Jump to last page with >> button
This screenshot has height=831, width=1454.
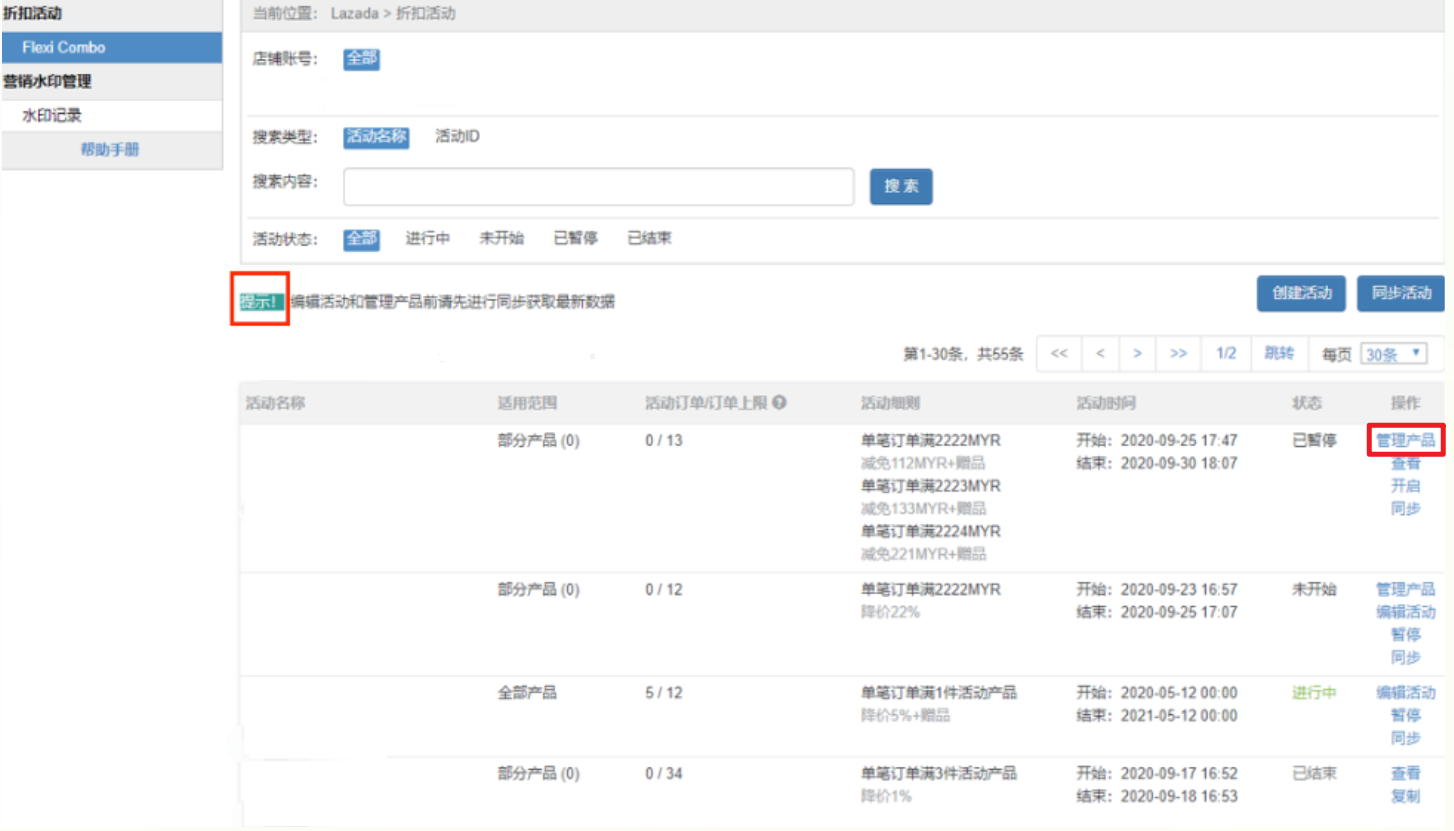[1178, 354]
